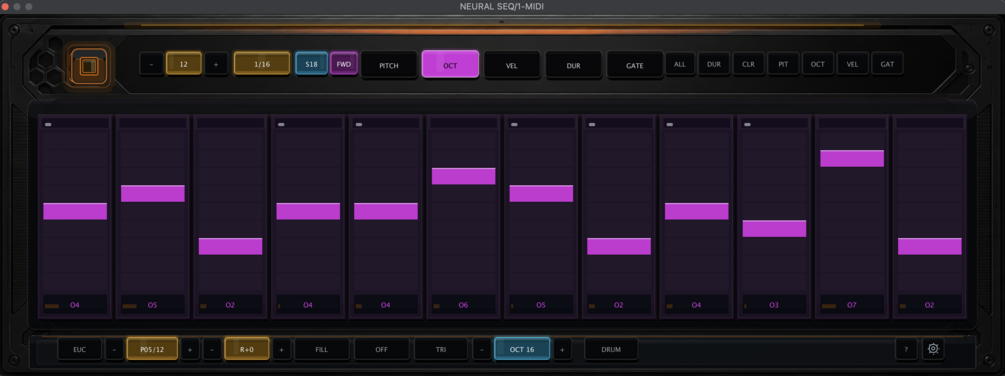Toggle the step 6 enable indicator above O6
Viewport: 1005px width, 376px height.
click(x=463, y=124)
